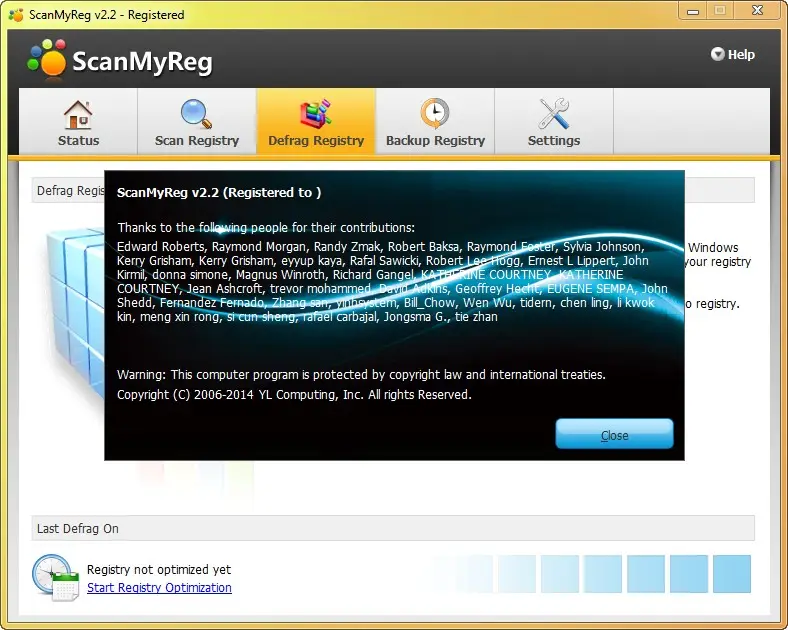The width and height of the screenshot is (788, 630).
Task: Click 'Thanks to the following people' line
Action: click(x=266, y=228)
